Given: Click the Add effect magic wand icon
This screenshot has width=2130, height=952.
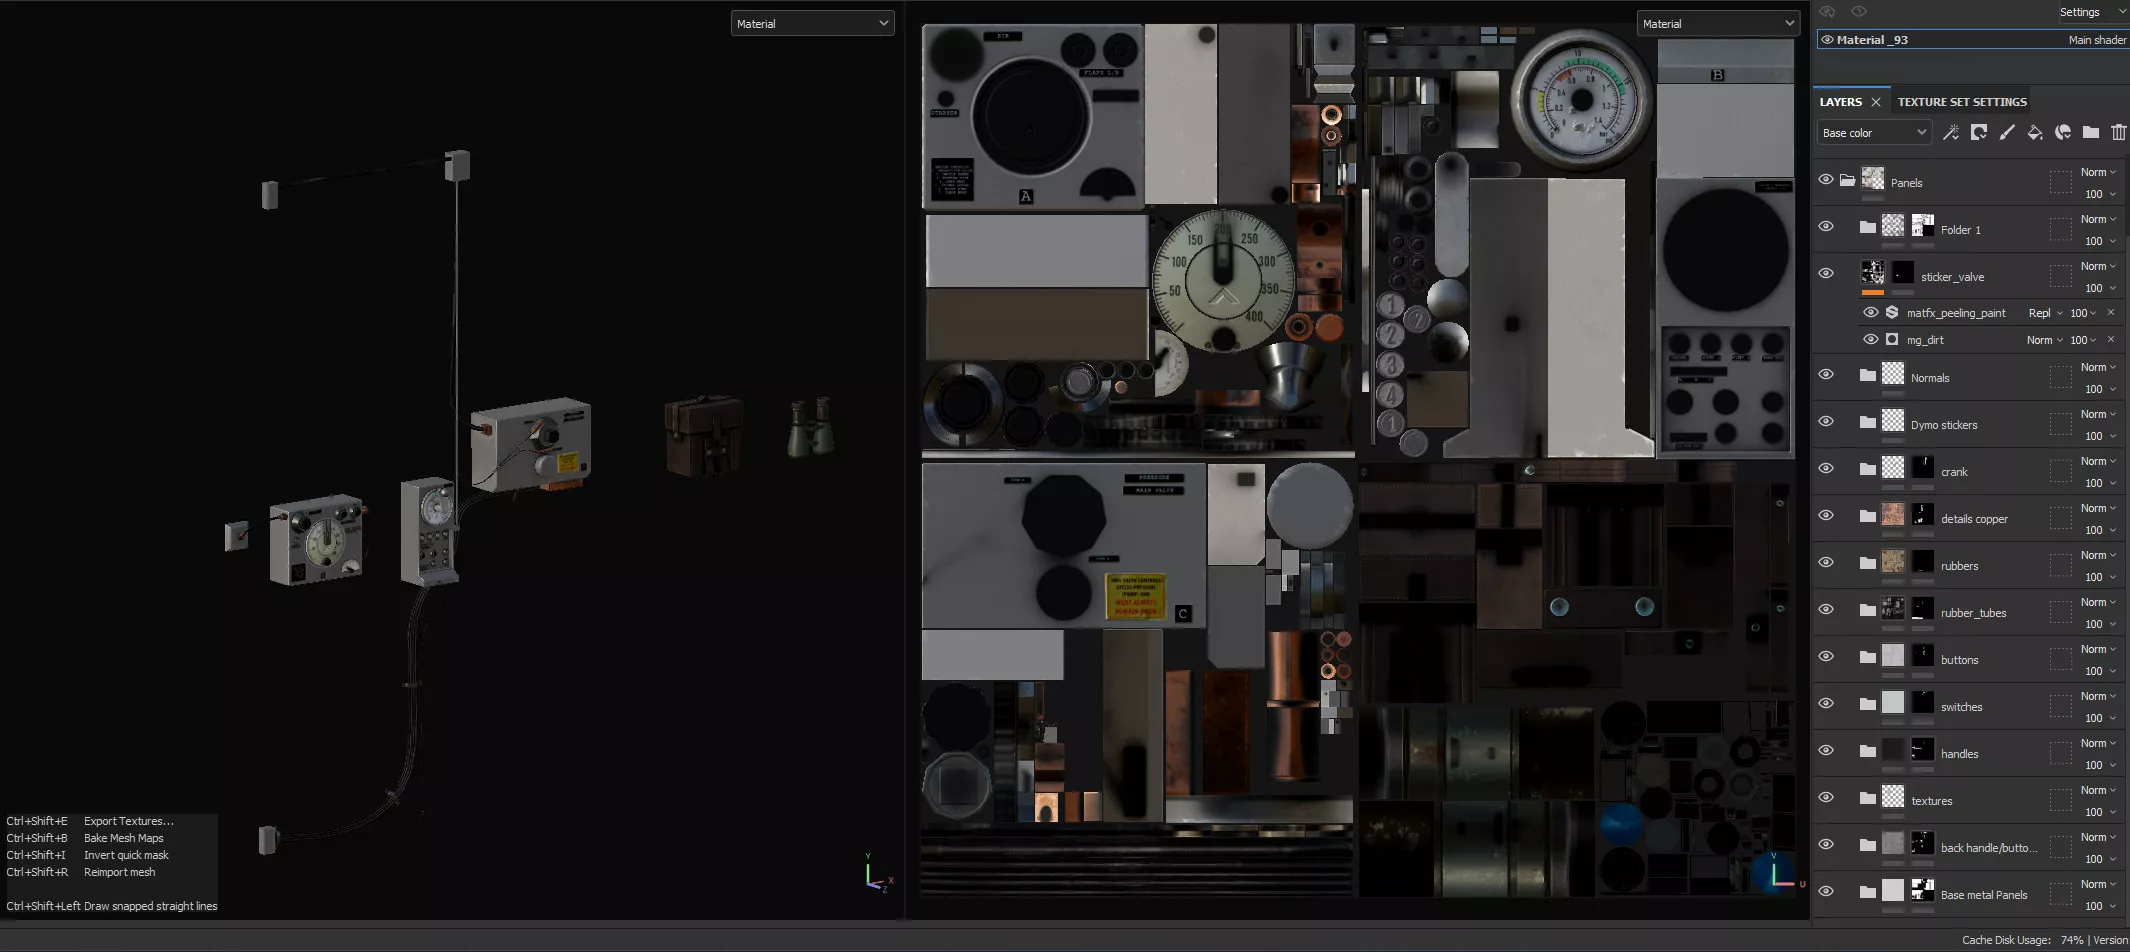Looking at the screenshot, I should (1950, 133).
